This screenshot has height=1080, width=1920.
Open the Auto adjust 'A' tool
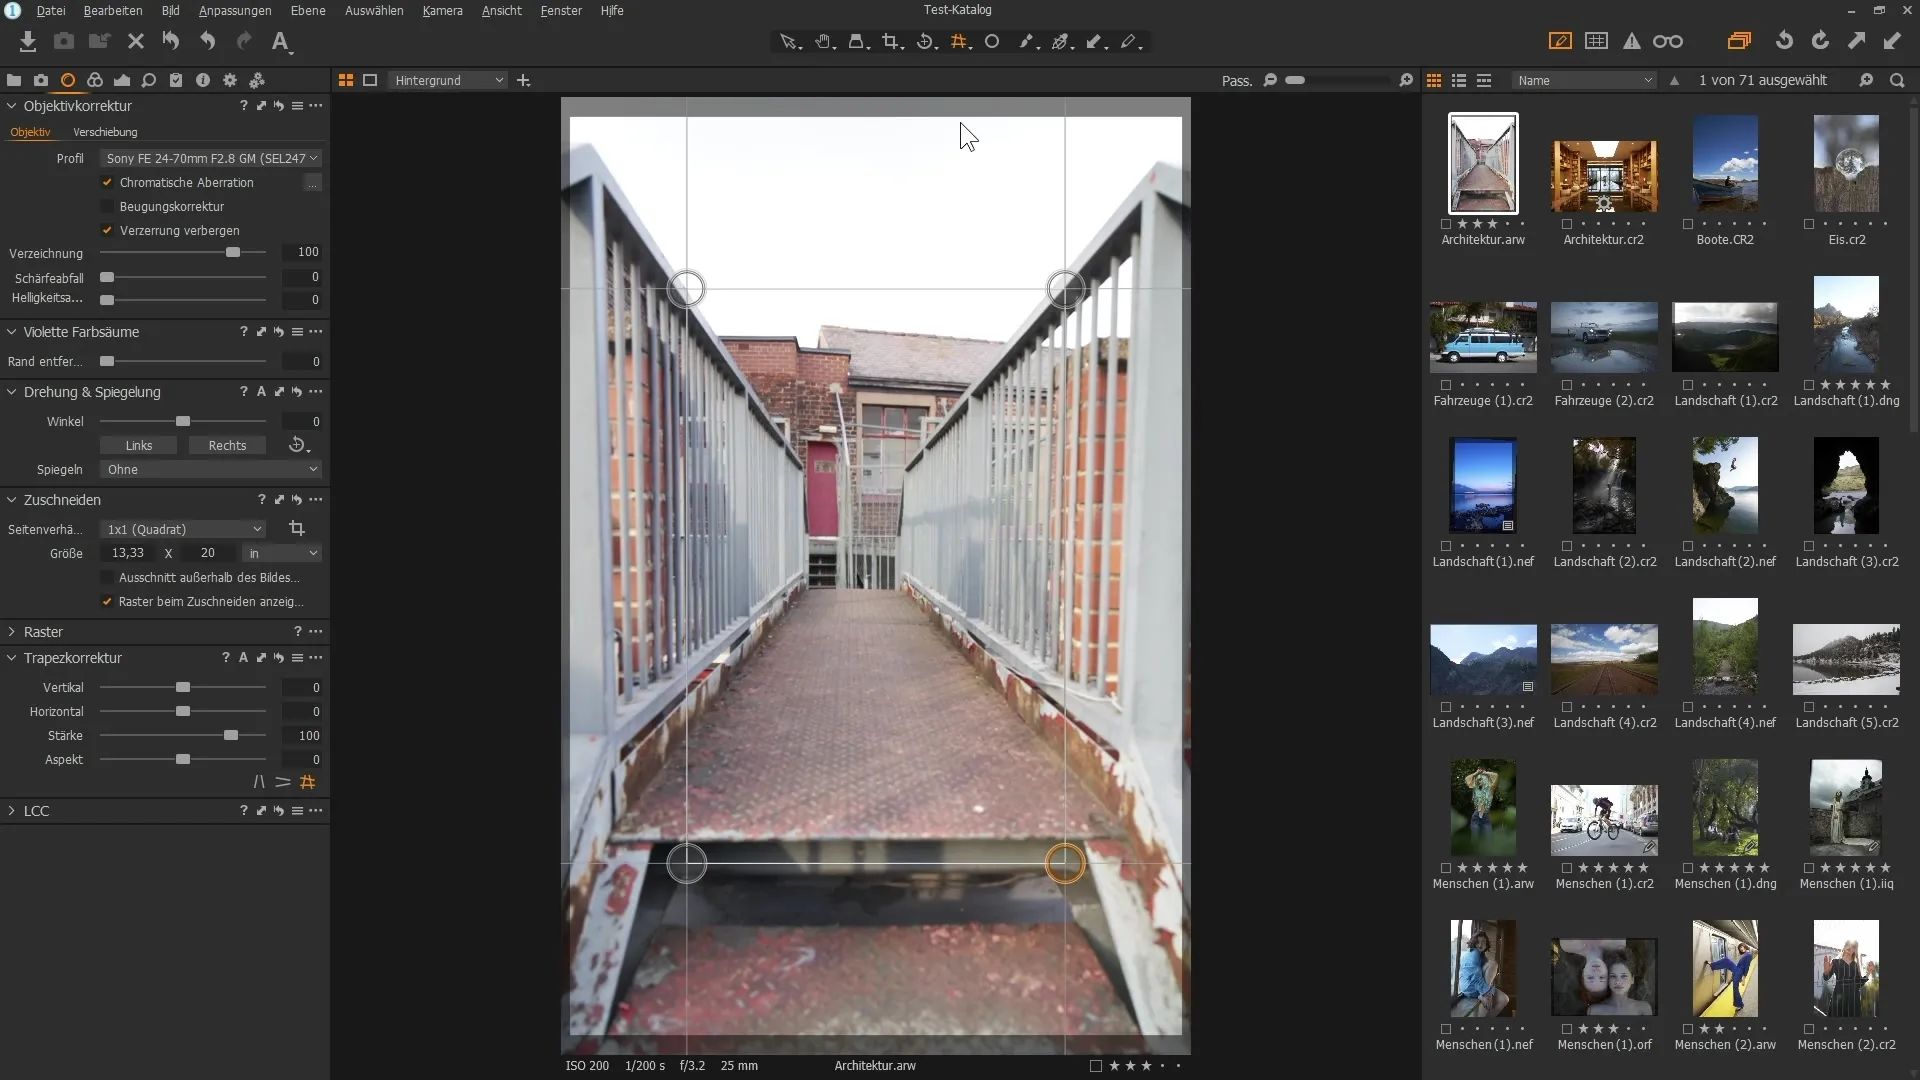point(281,41)
